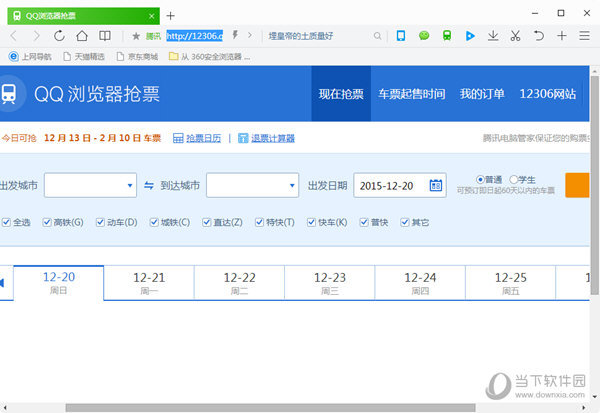Open the 退票计算器 link
Viewport: 600px width, 413px height.
(273, 138)
